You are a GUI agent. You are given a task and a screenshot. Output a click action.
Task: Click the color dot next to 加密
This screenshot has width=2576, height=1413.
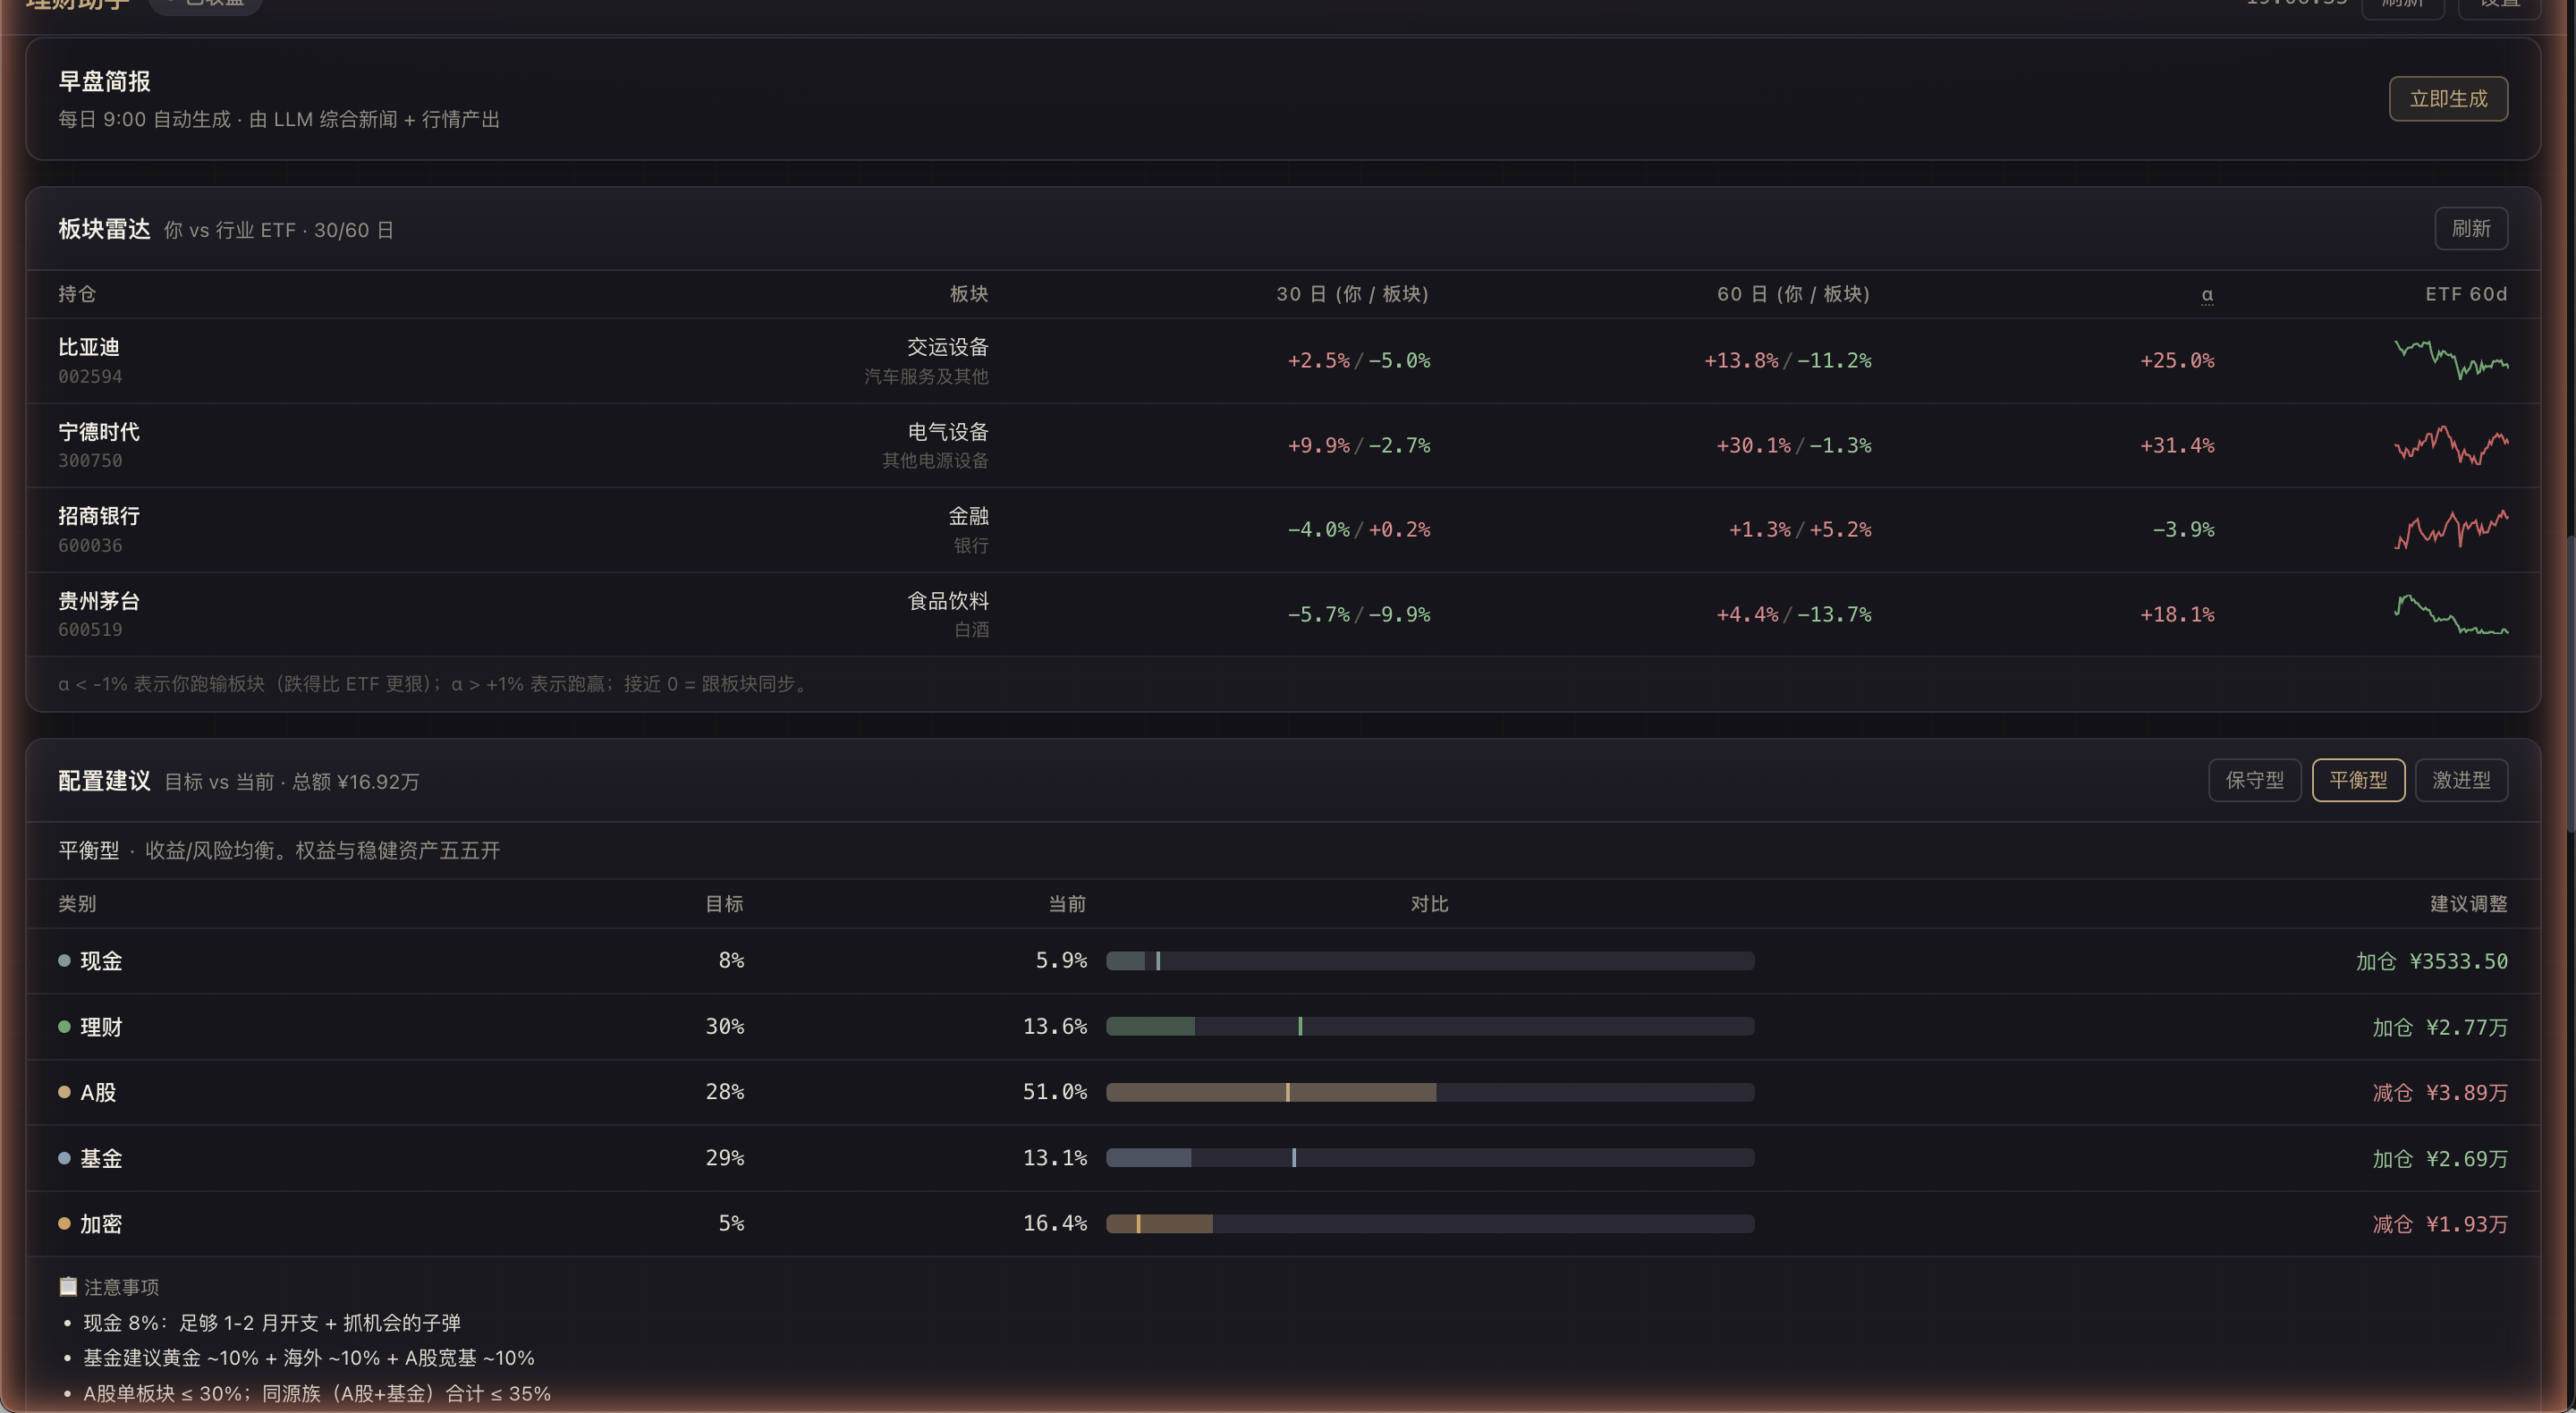pyautogui.click(x=64, y=1223)
